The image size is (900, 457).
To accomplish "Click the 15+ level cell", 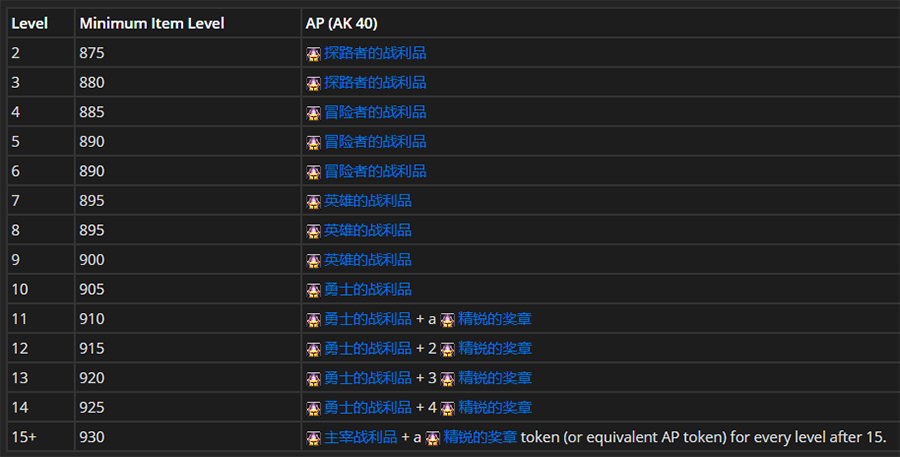I will [x=40, y=437].
